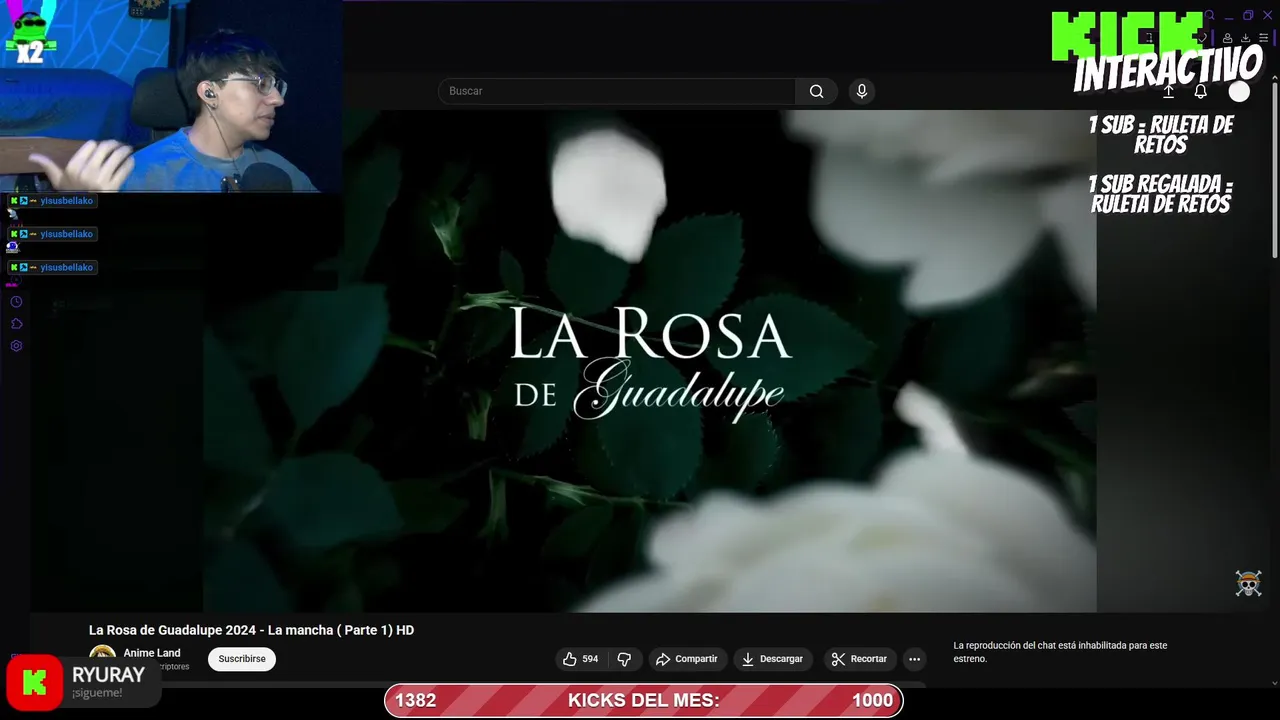This screenshot has height=720, width=1280.
Task: Click Recortar clip button
Action: [x=859, y=659]
